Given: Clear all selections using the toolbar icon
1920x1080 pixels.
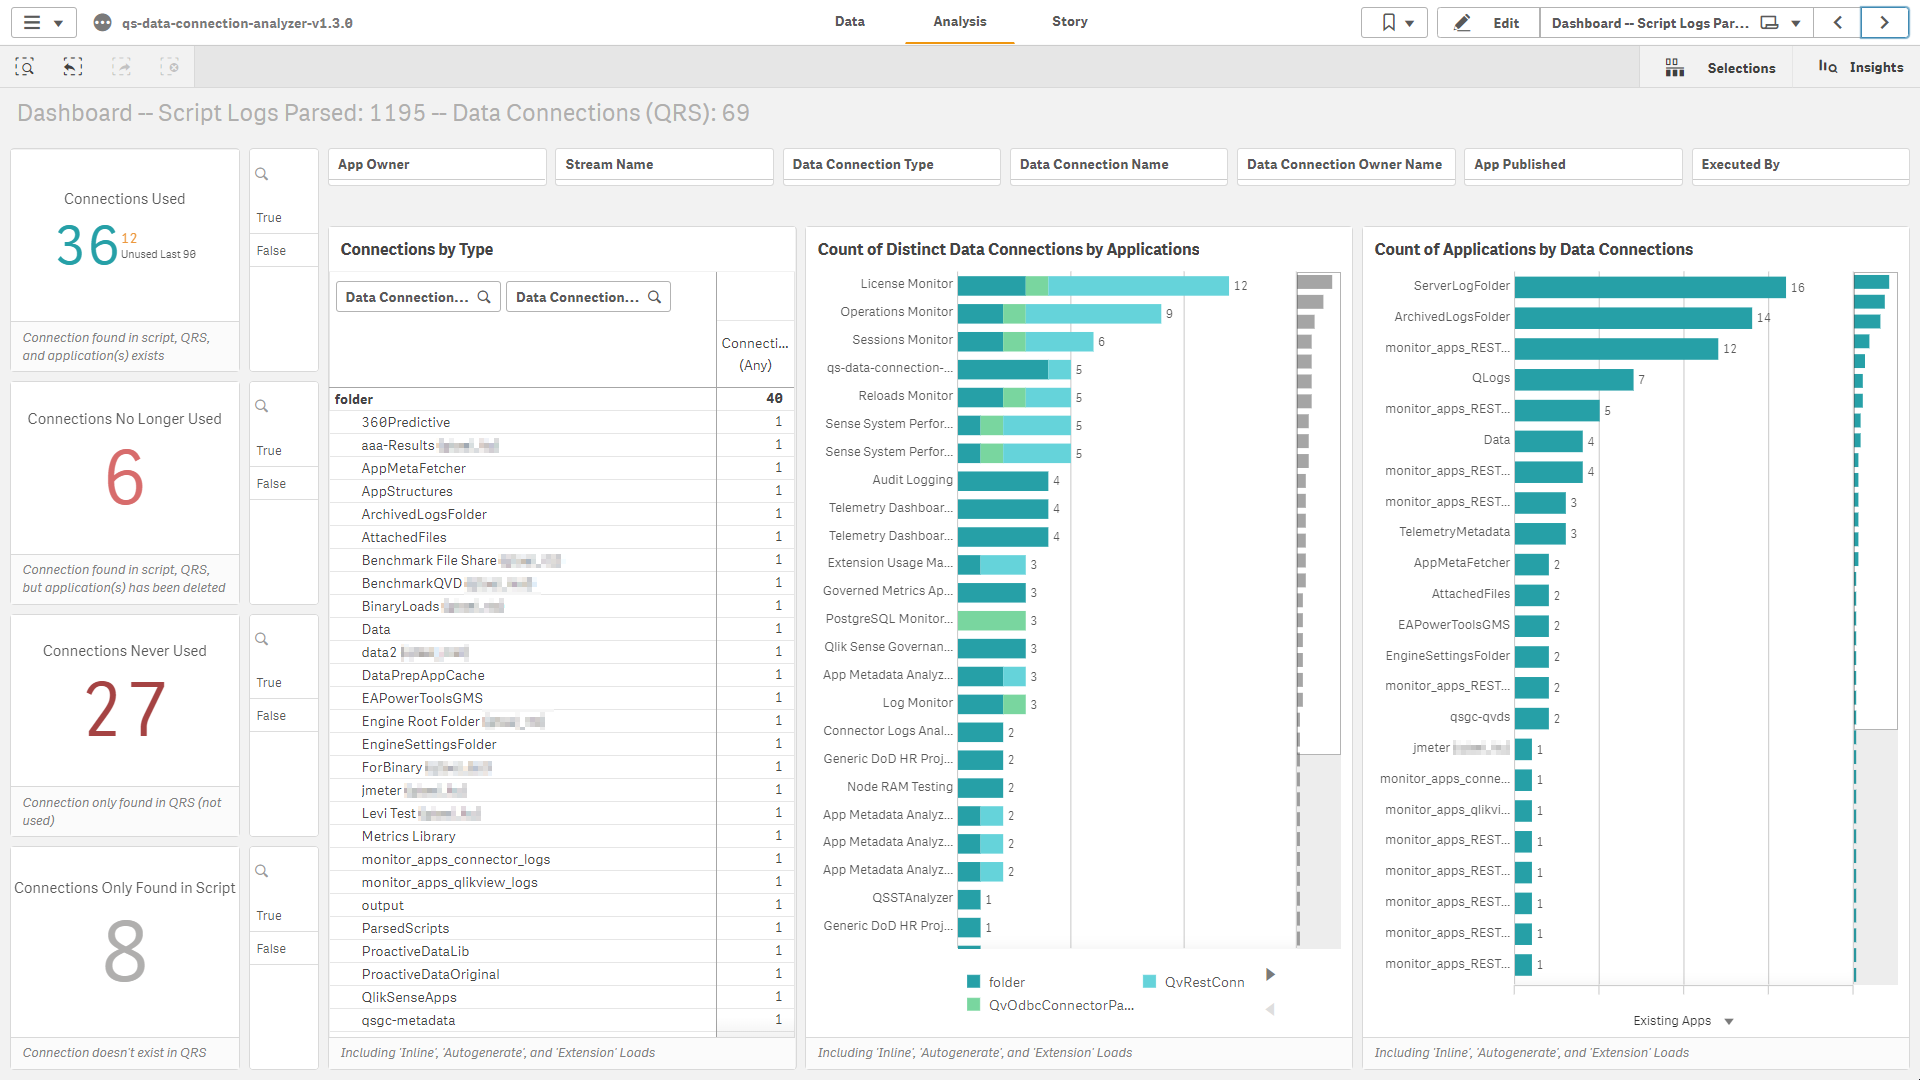Looking at the screenshot, I should tap(169, 66).
